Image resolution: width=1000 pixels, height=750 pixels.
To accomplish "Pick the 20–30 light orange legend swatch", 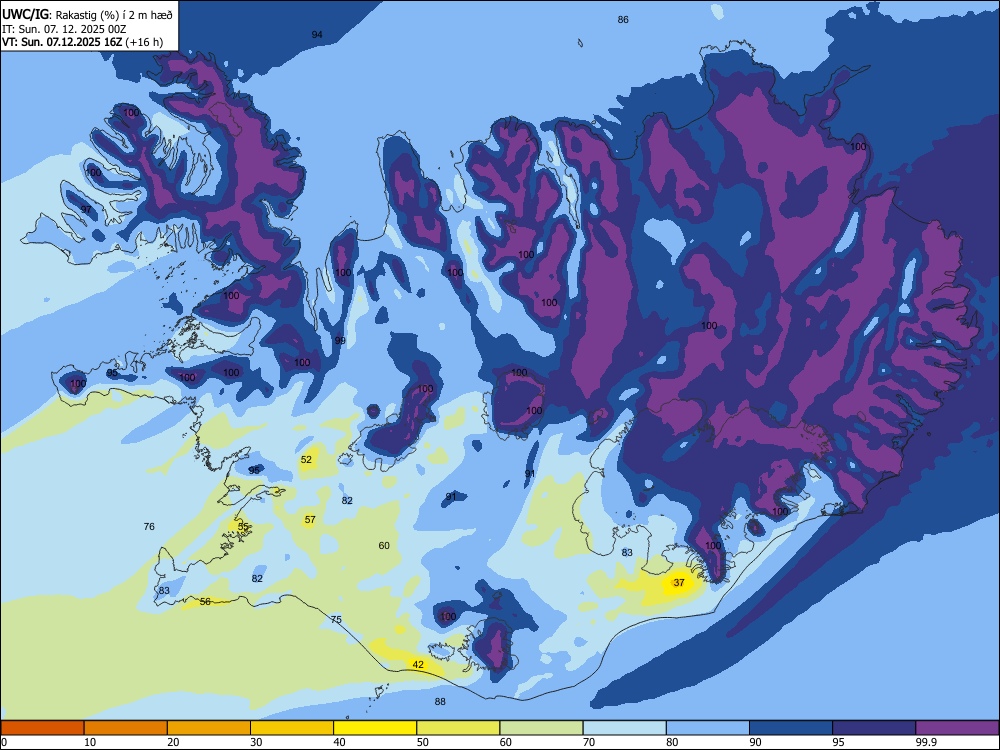I will tap(209, 728).
